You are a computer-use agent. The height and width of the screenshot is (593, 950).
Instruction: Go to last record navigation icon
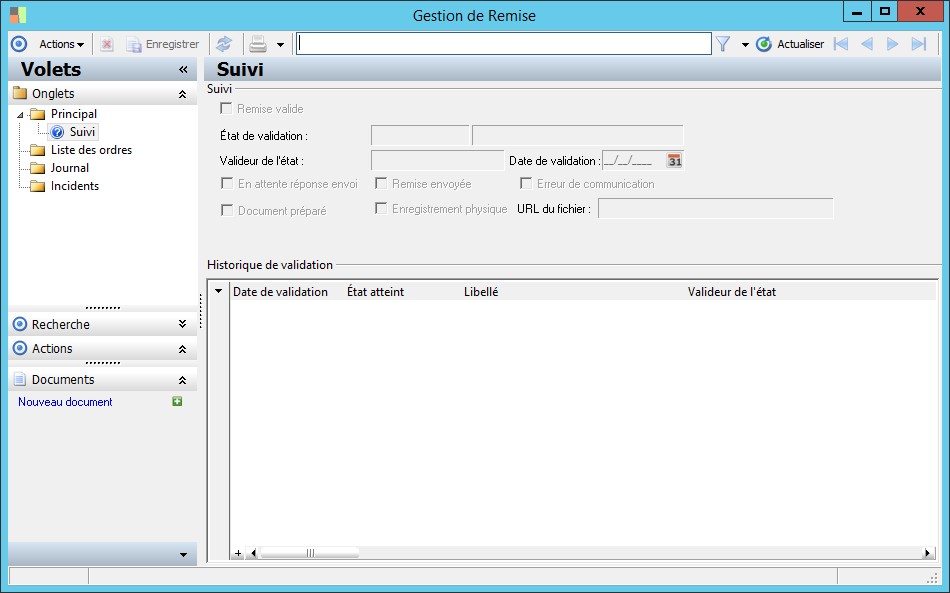[x=919, y=44]
